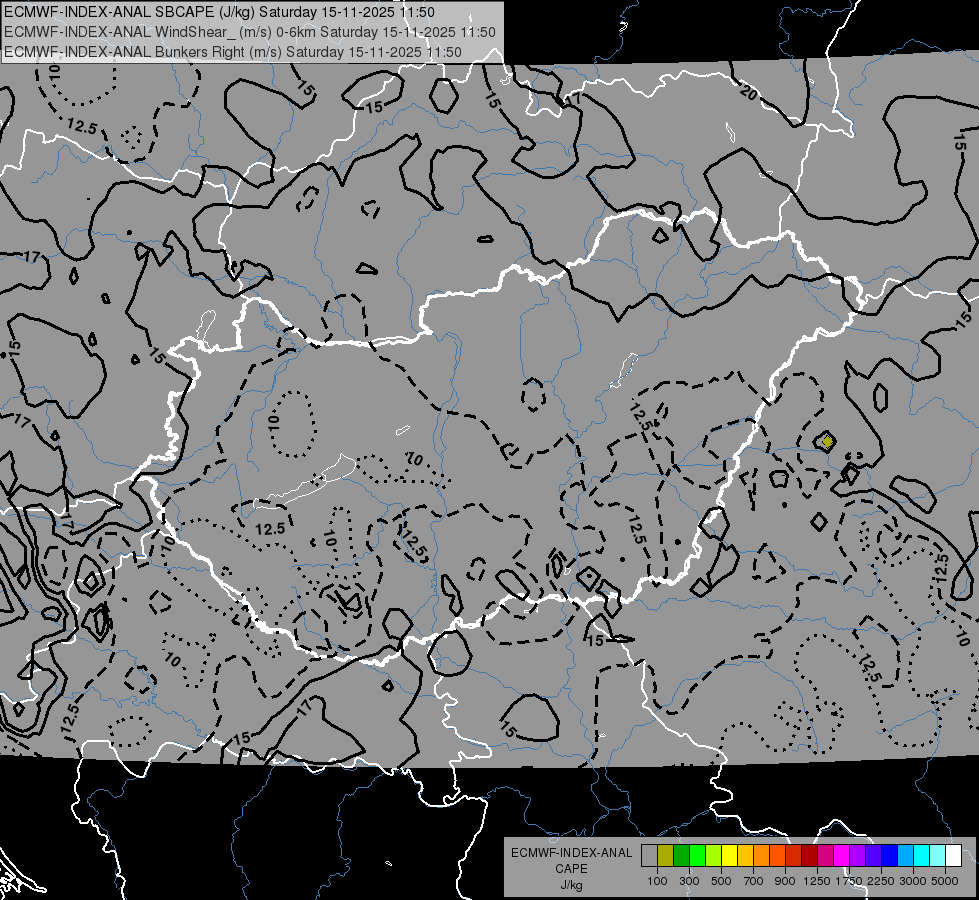Pick the yellow-green legend swatch
Screen dimensions: 979x900
point(713,855)
